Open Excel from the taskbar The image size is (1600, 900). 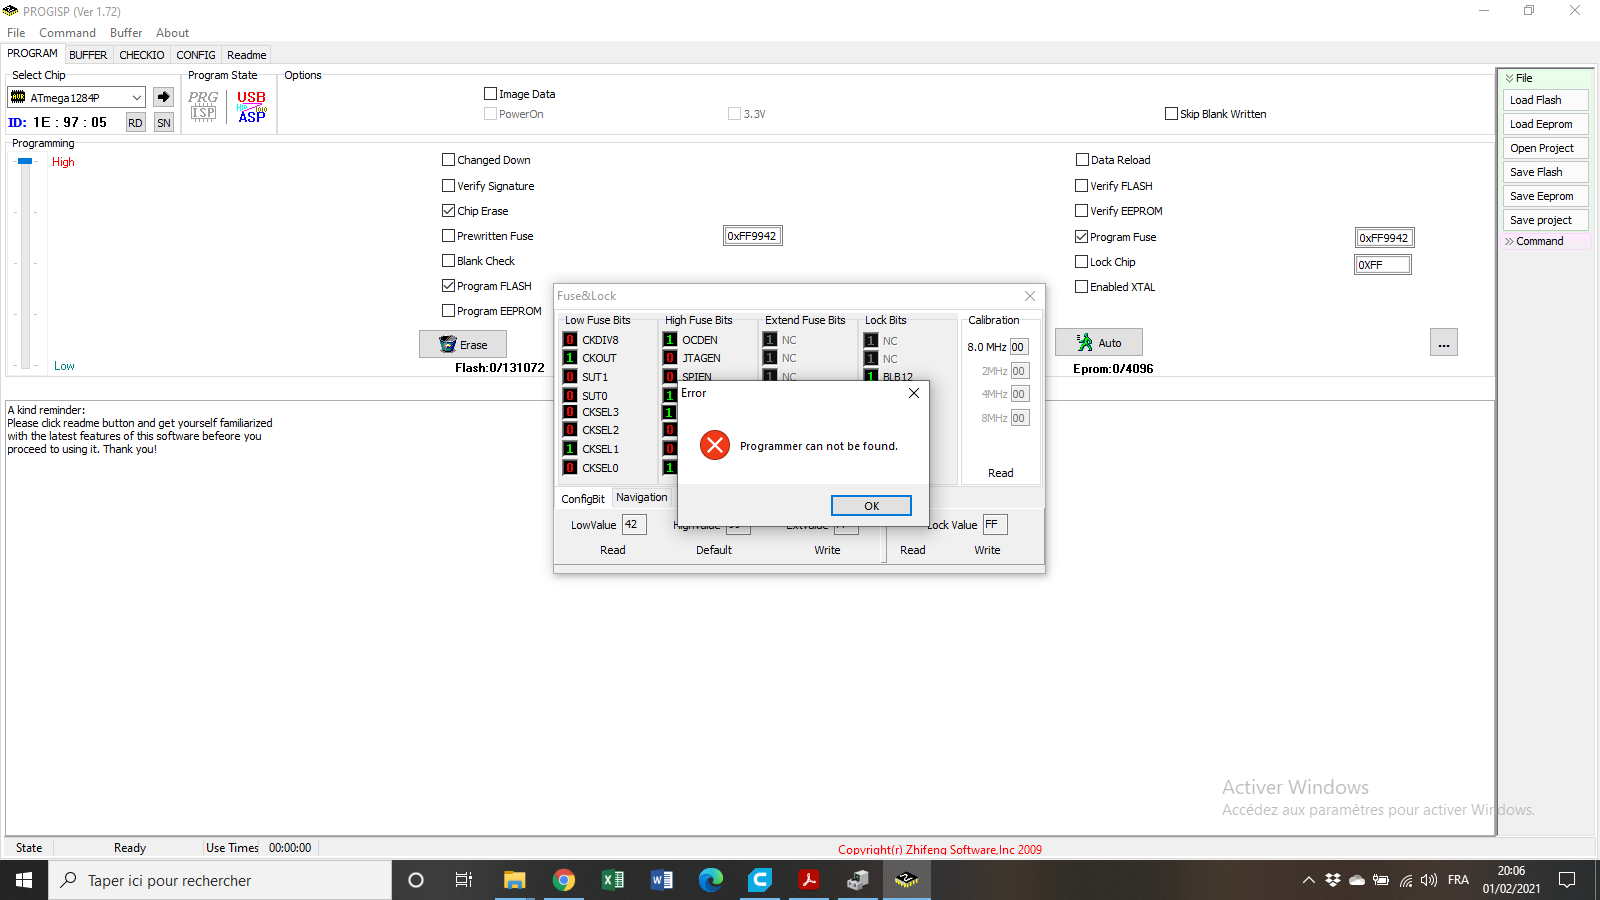(x=613, y=880)
